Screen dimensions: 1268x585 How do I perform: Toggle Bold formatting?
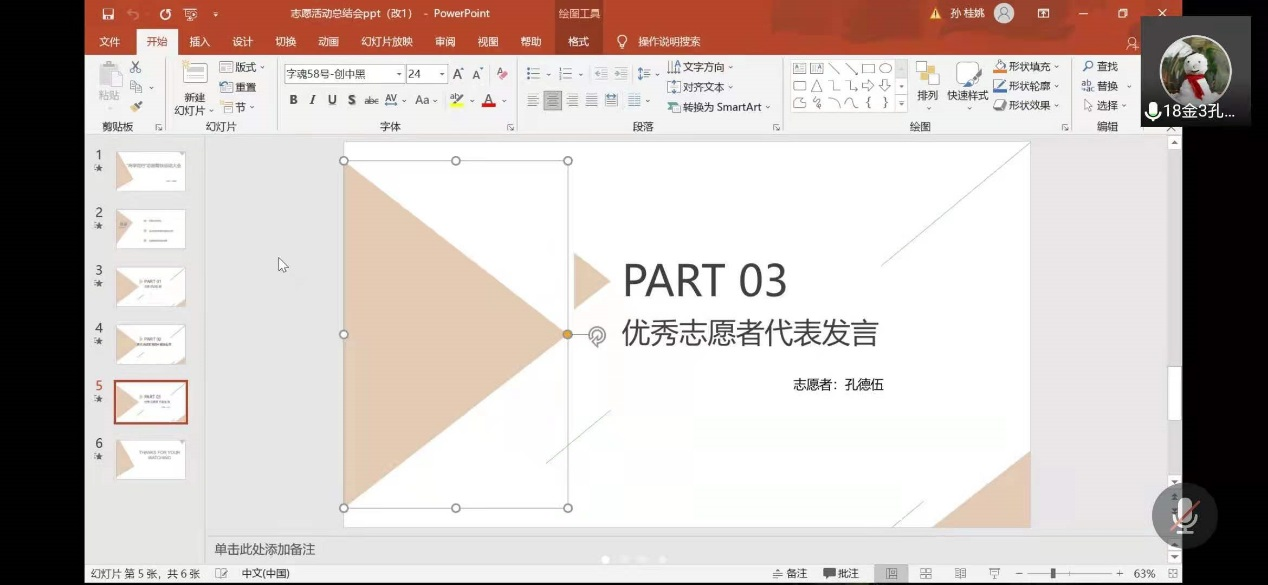293,100
